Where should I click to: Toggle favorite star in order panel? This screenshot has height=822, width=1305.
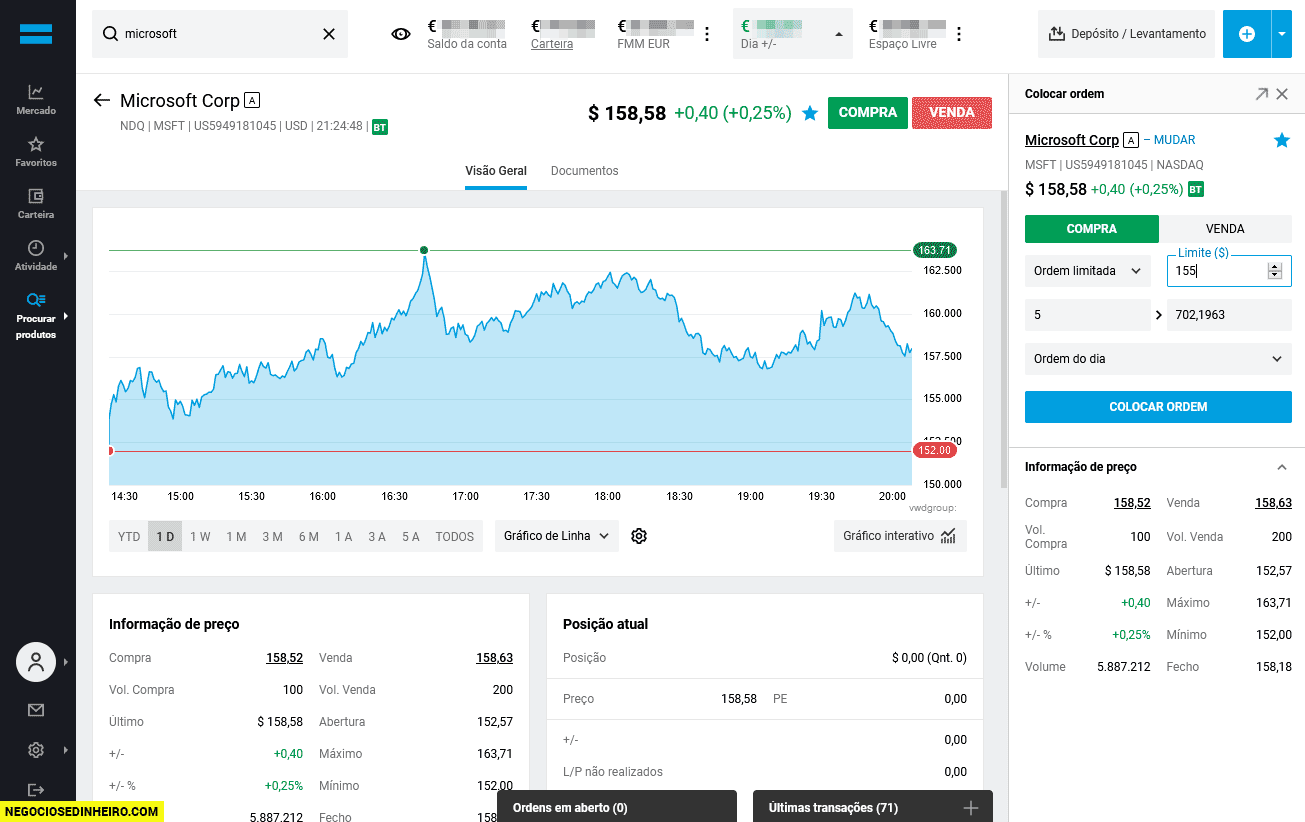1282,141
